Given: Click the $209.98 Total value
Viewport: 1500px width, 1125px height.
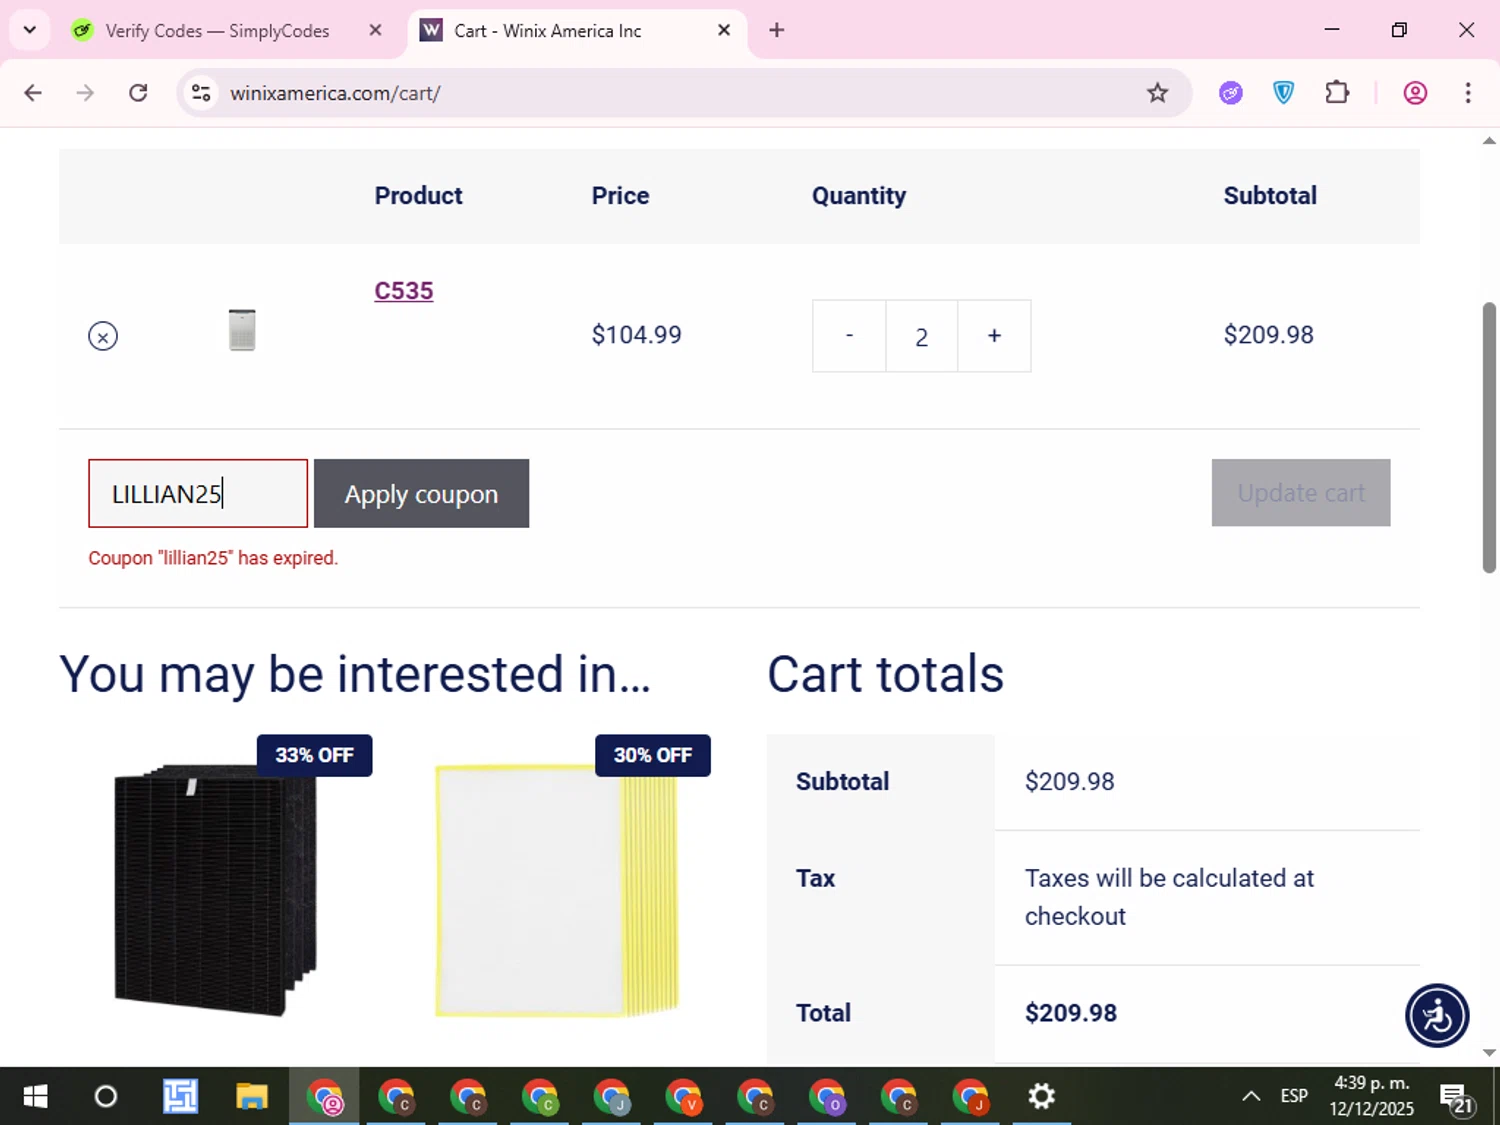Looking at the screenshot, I should pos(1071,1013).
